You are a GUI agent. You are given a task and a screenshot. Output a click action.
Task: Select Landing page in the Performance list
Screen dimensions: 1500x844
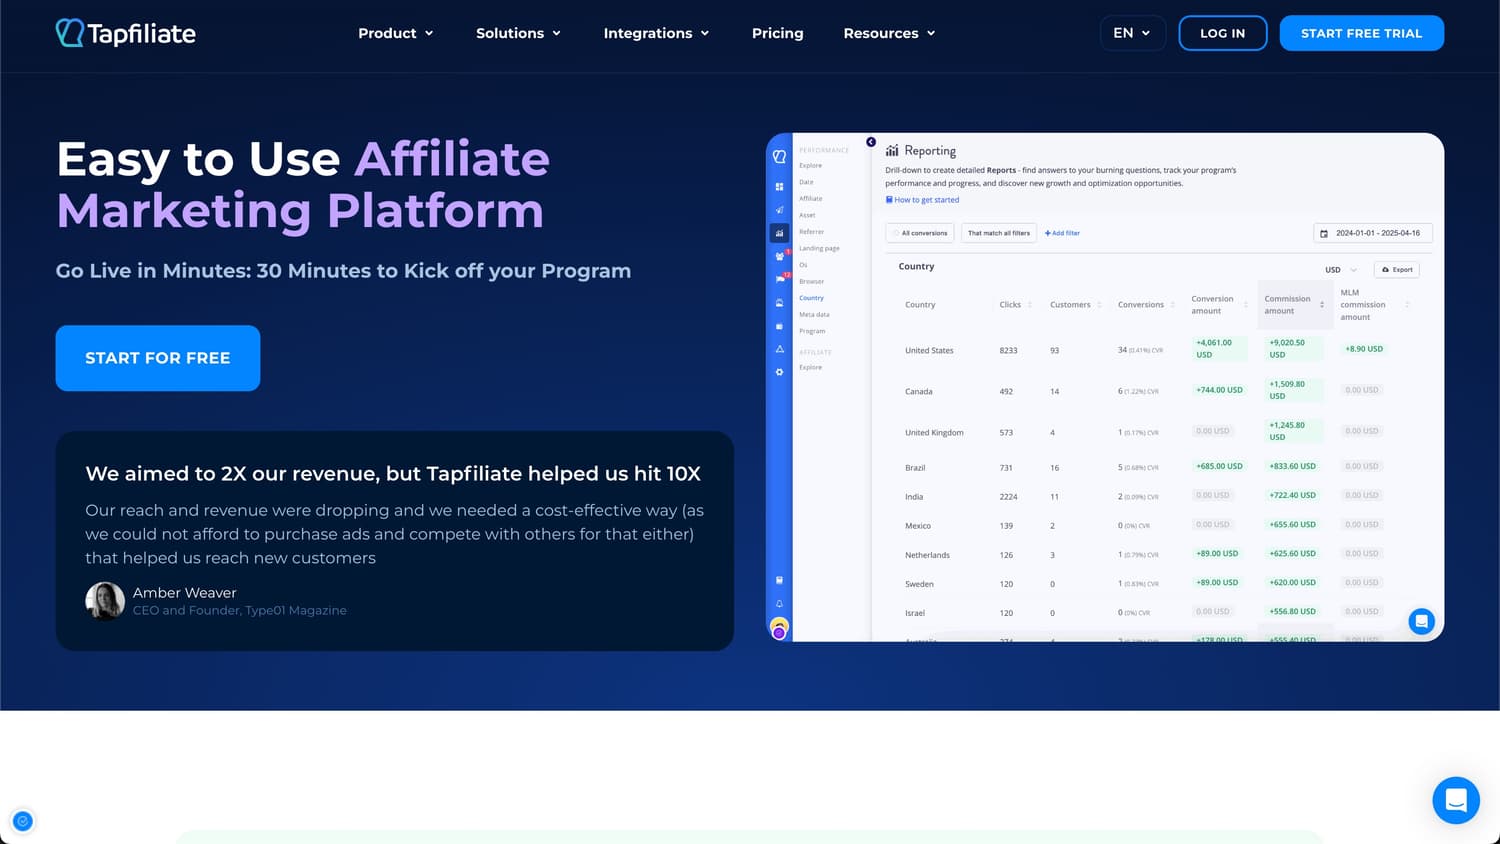[x=819, y=248]
